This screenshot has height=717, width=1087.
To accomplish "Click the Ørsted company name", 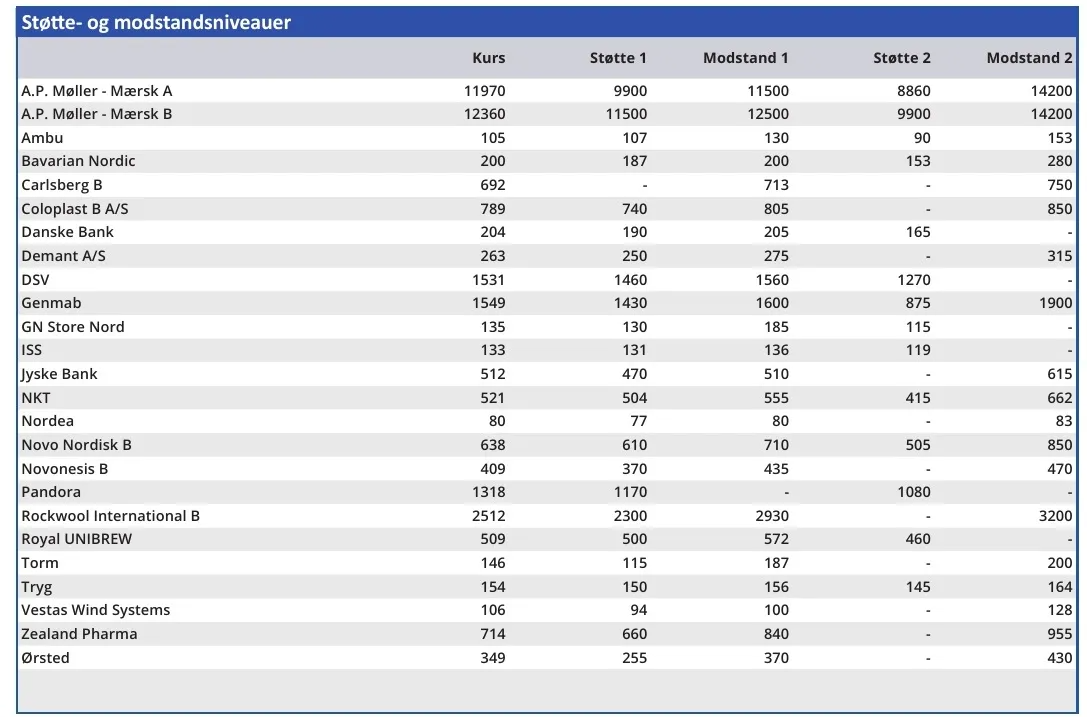I will click(46, 658).
